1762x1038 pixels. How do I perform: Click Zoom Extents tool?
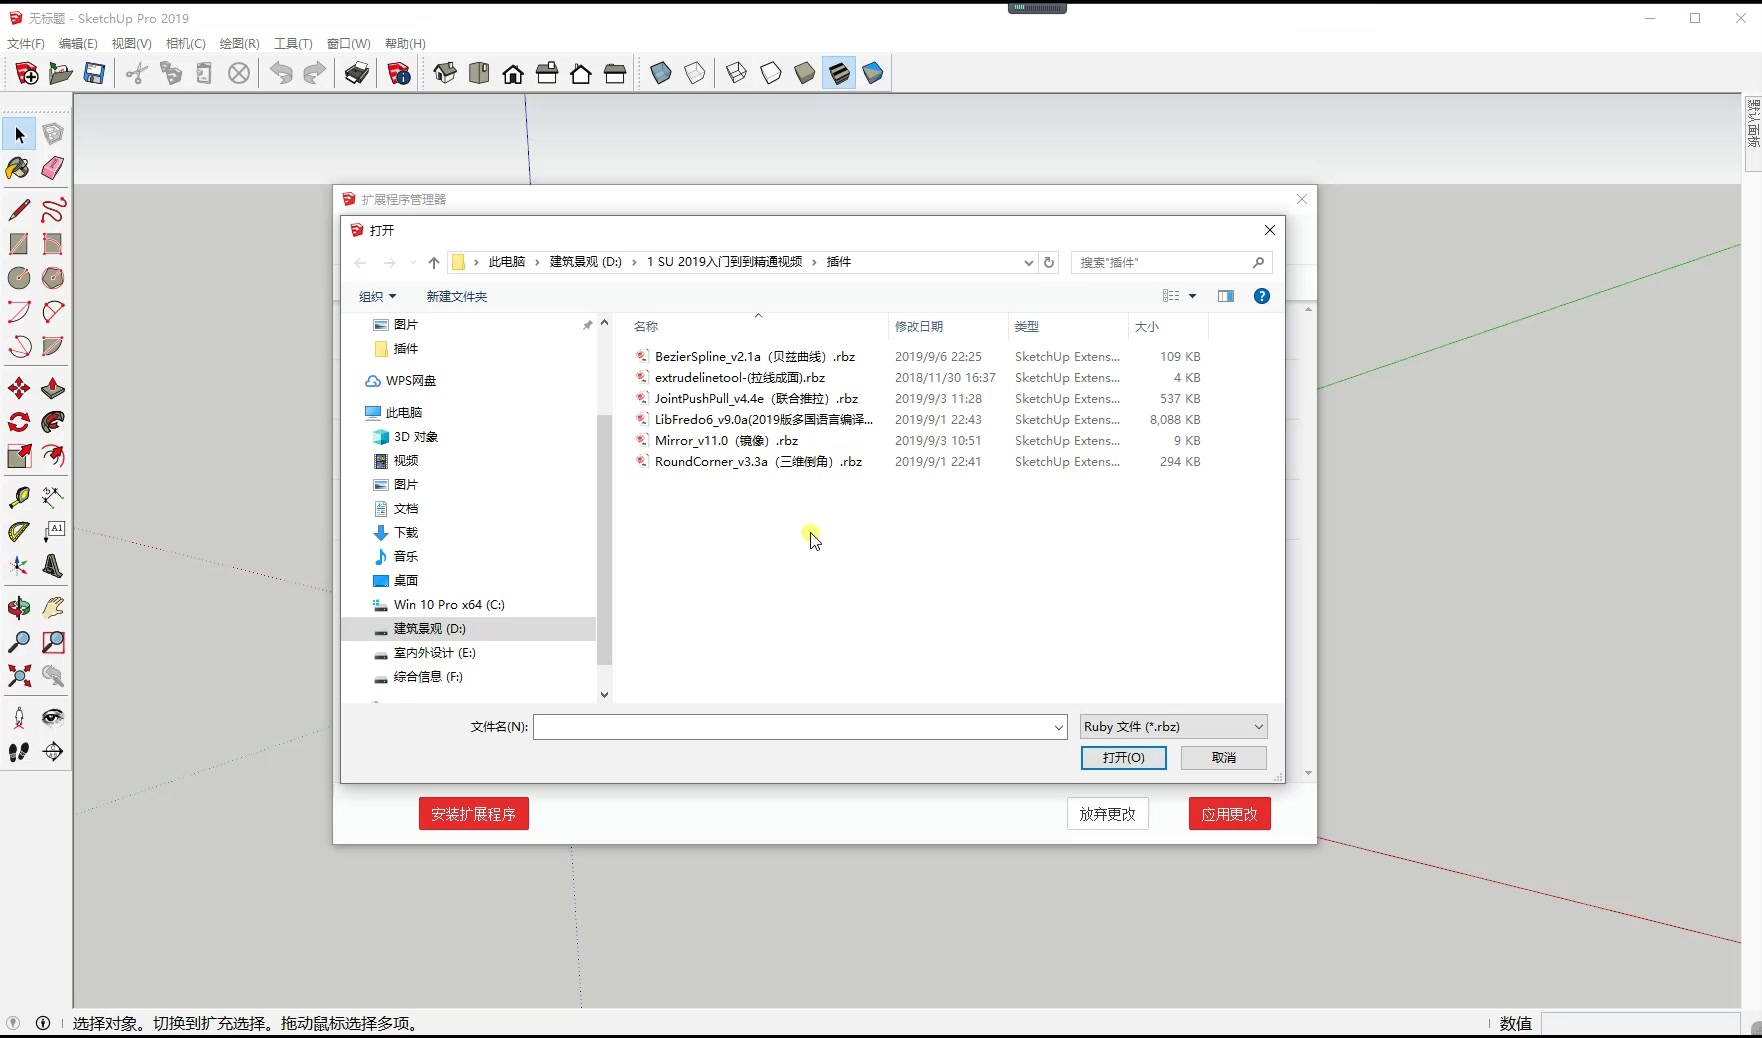coord(18,676)
